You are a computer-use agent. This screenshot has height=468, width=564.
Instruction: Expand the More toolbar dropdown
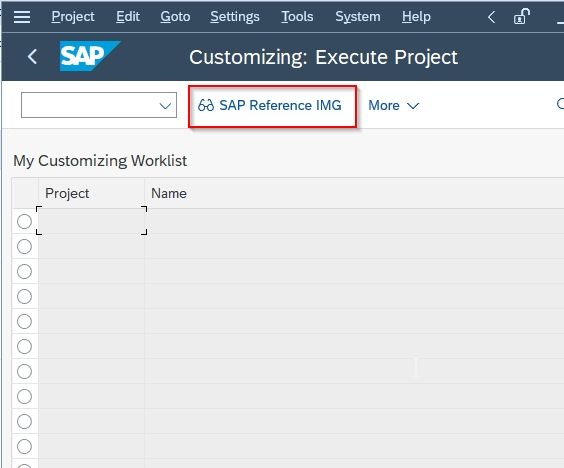(x=394, y=106)
